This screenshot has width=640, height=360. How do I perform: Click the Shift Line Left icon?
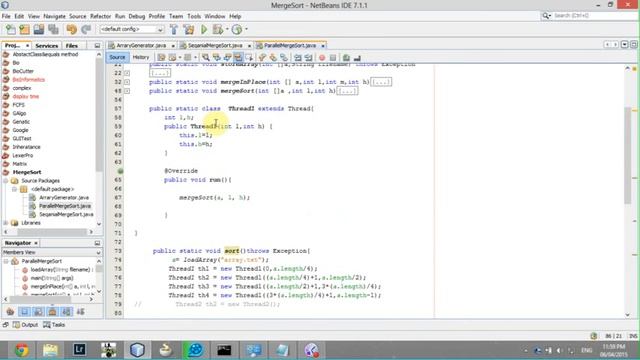[298, 58]
